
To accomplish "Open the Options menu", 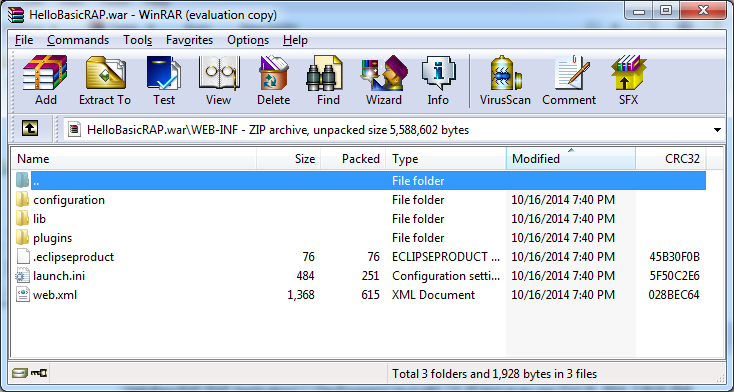I will point(248,40).
